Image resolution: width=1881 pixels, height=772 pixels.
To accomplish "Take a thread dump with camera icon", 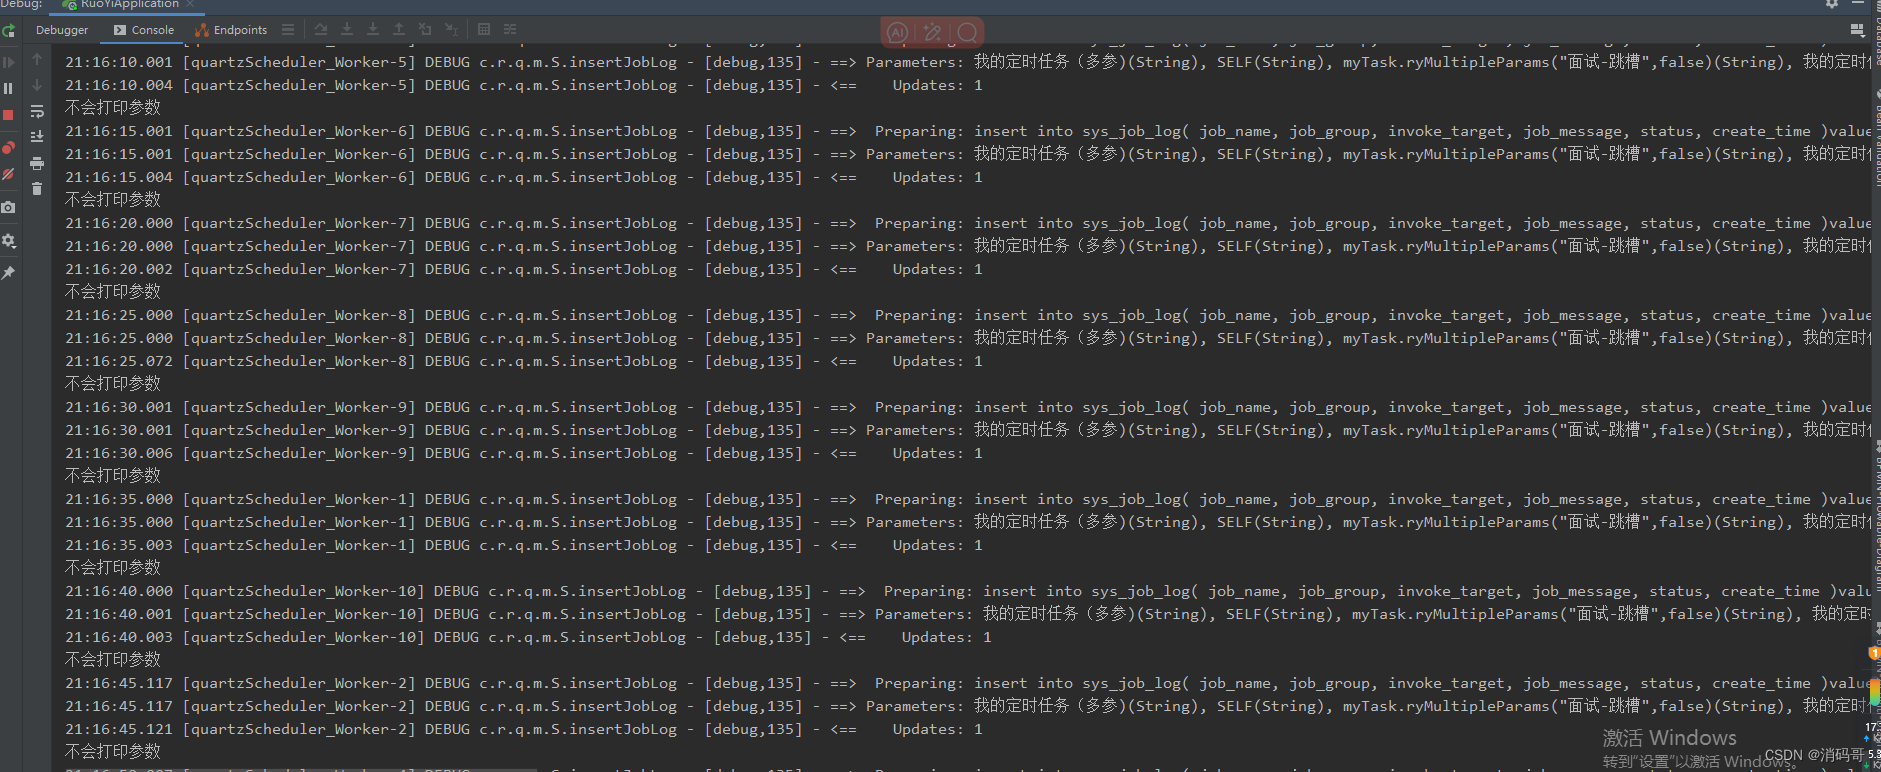I will (x=8, y=207).
